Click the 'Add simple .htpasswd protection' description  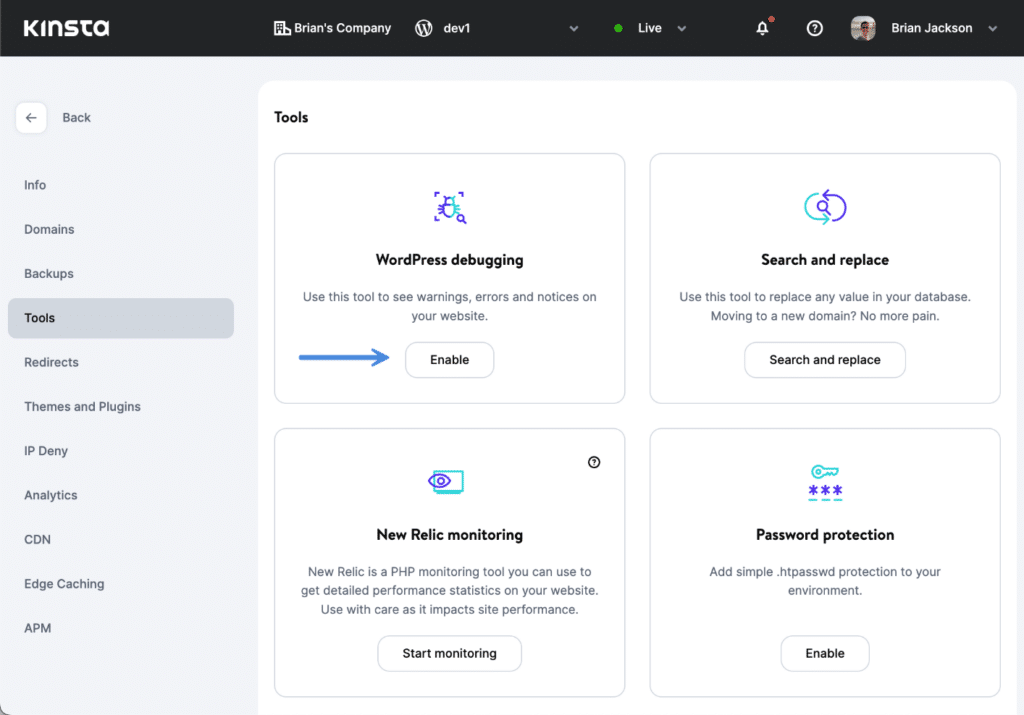[825, 581]
